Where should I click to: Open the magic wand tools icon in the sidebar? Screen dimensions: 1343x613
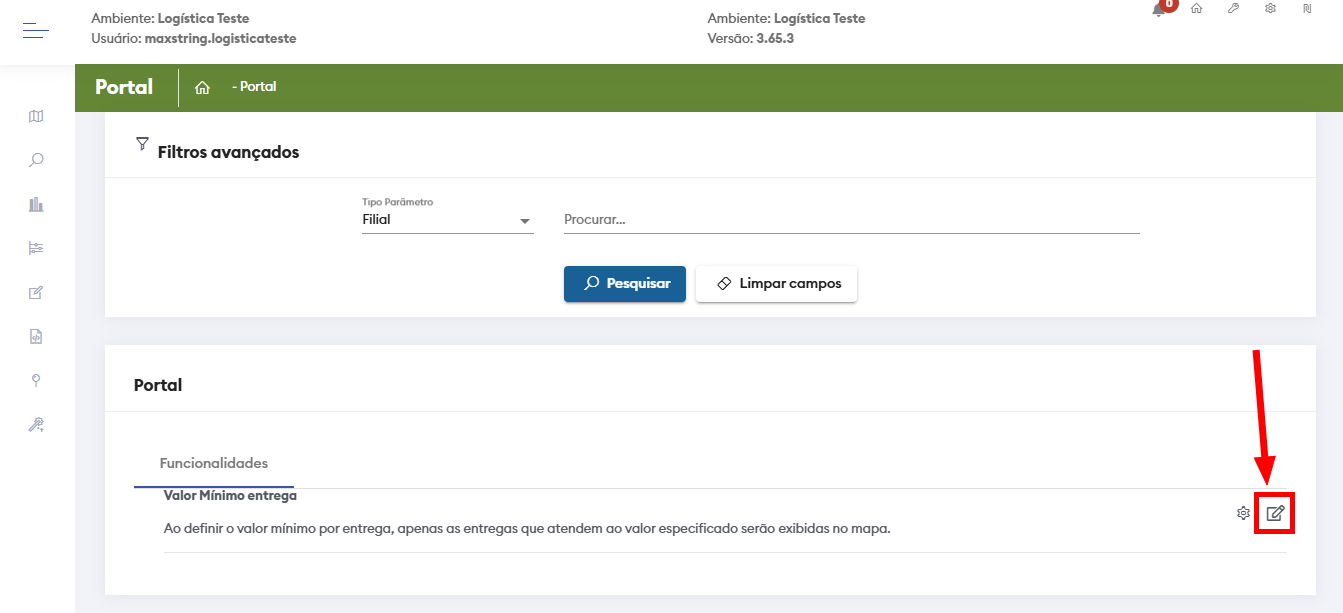36,425
